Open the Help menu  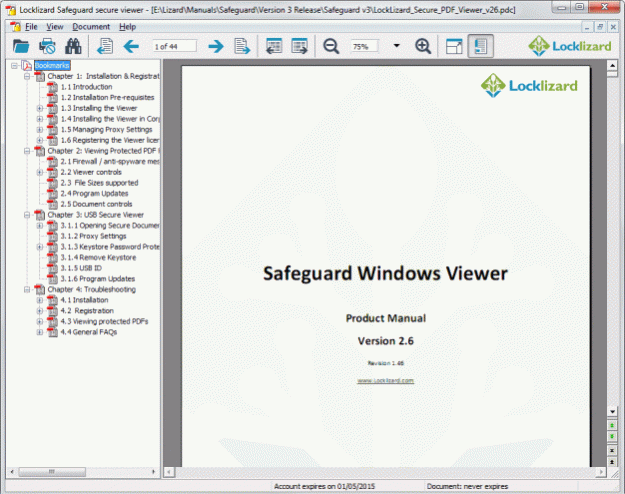click(x=128, y=27)
